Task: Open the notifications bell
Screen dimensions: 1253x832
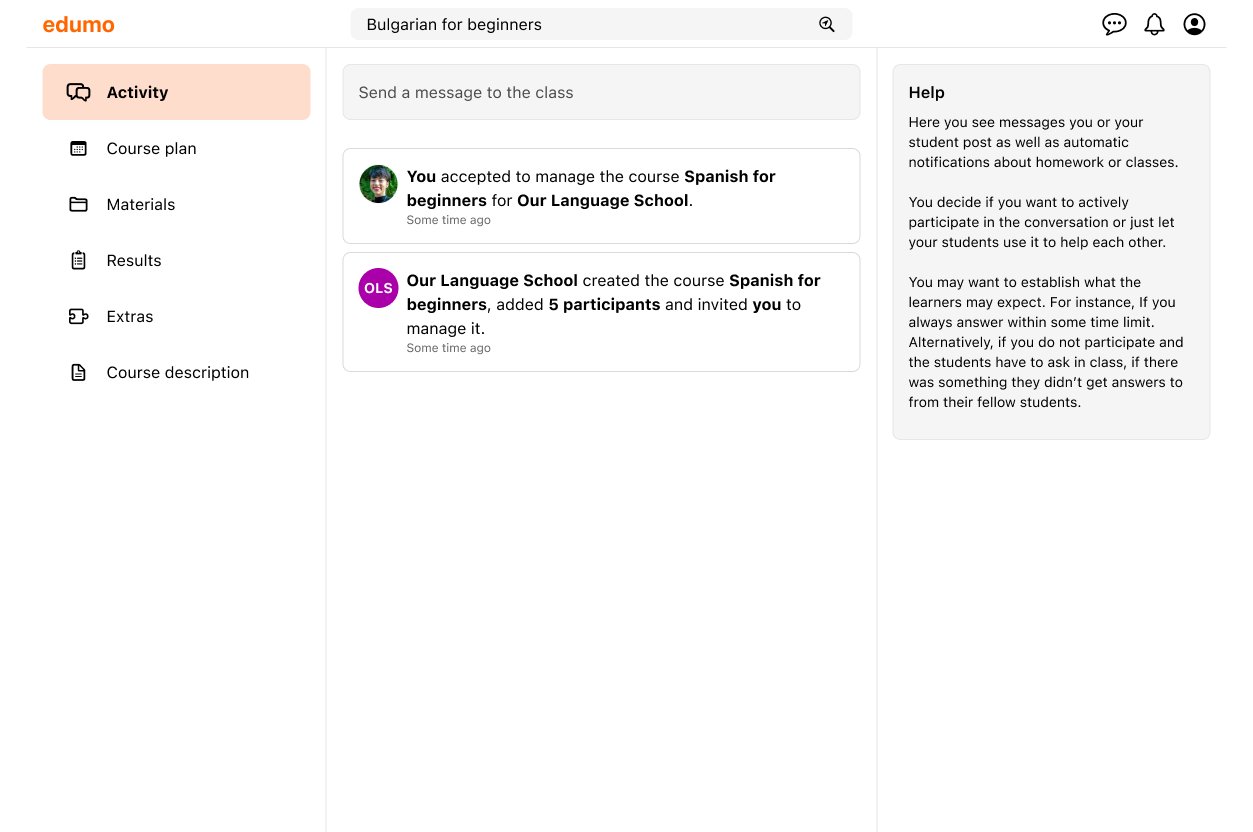Action: (x=1154, y=24)
